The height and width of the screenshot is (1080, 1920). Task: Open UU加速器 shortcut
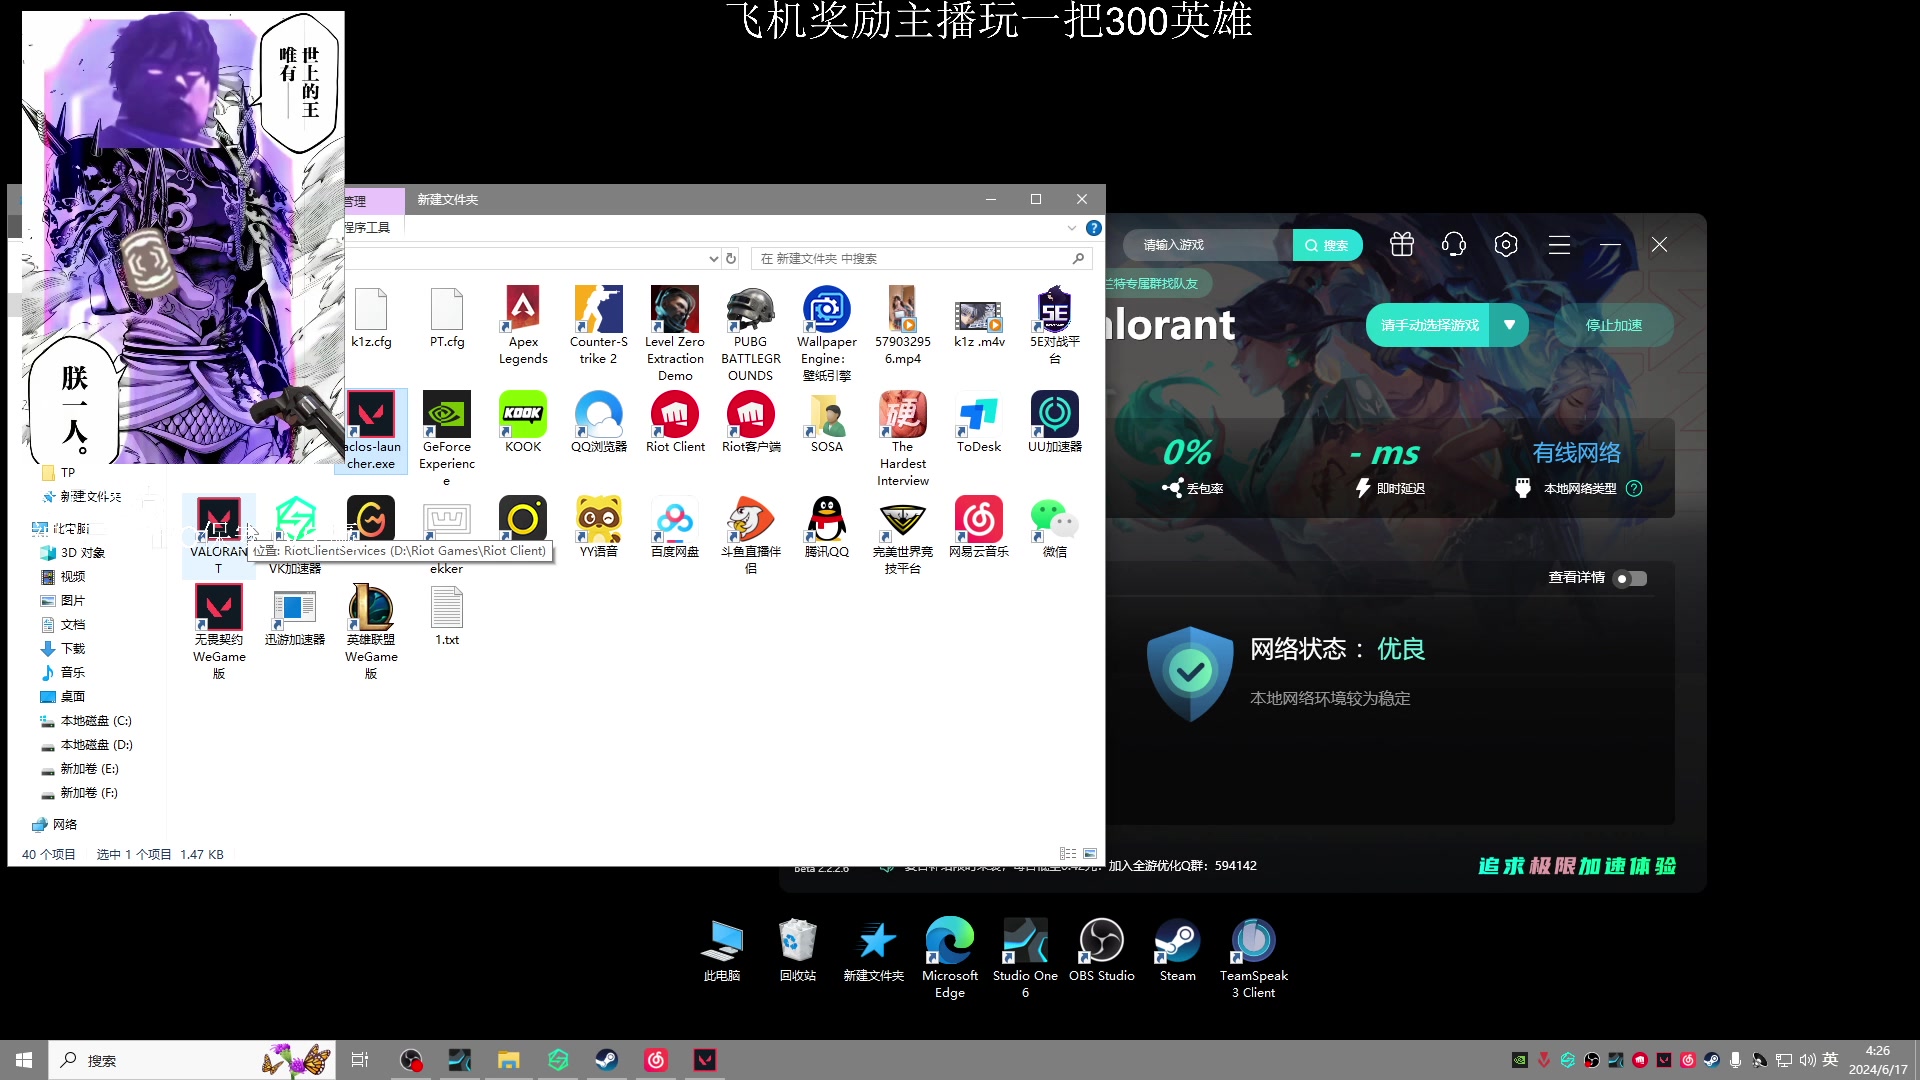tap(1055, 422)
